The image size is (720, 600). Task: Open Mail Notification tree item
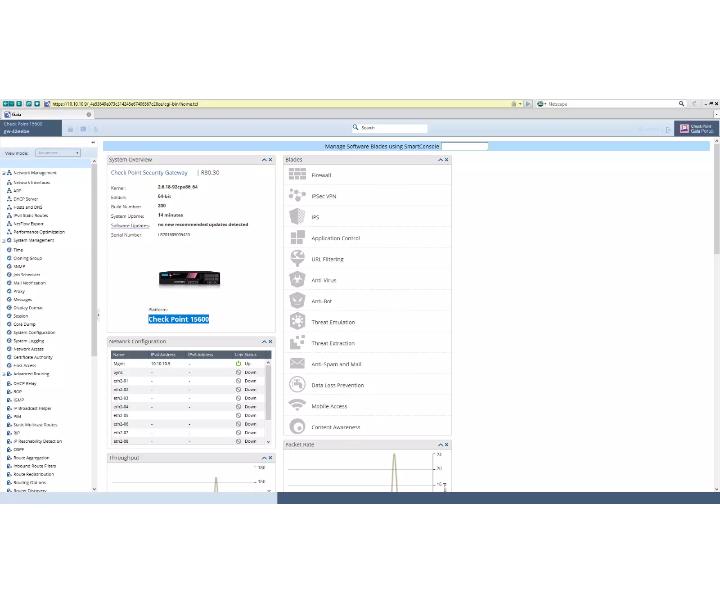tap(29, 283)
